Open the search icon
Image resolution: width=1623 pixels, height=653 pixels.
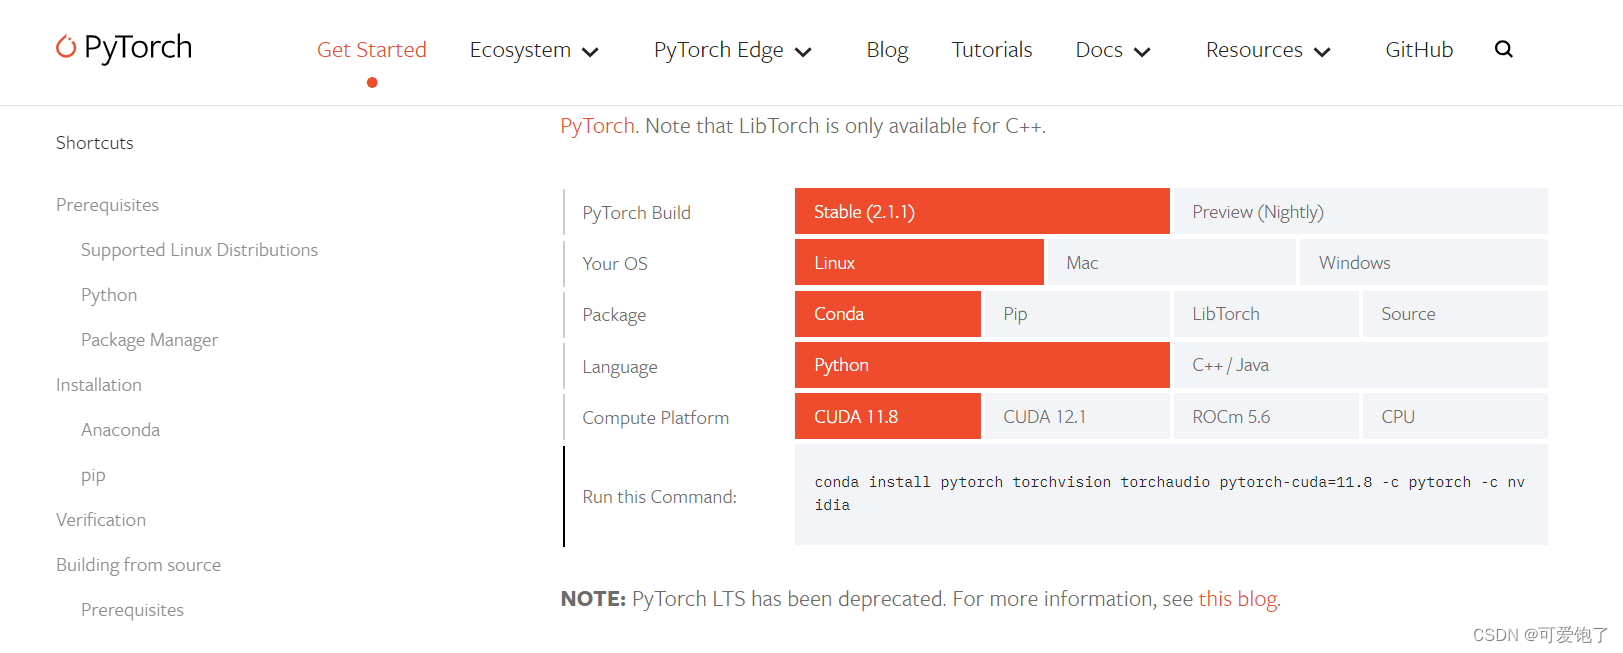(1504, 48)
